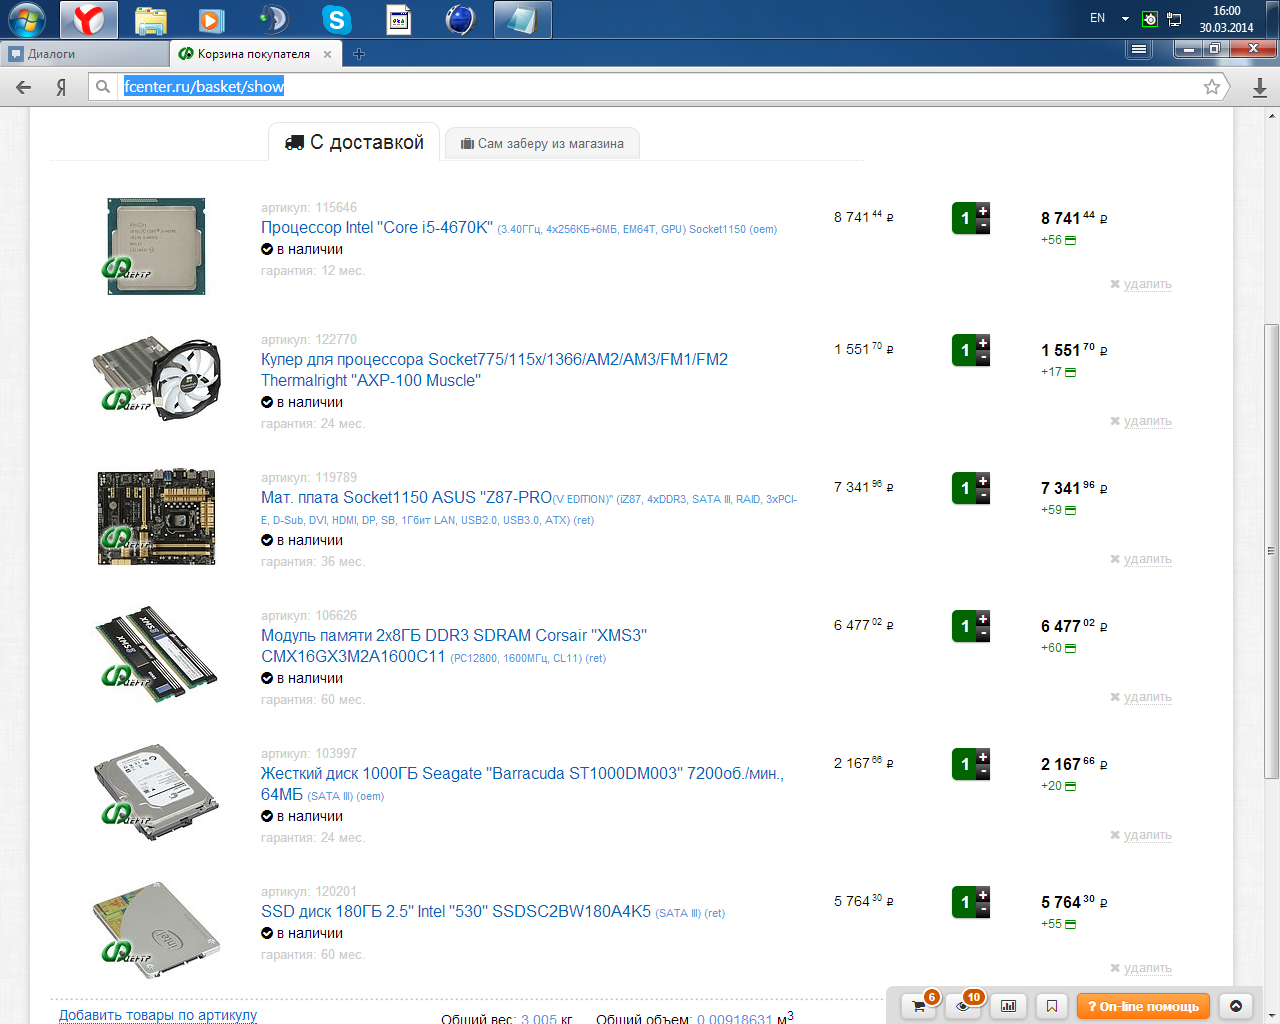This screenshot has height=1024, width=1280.
Task: Open the bookmarks icon in the bottom bar
Action: pyautogui.click(x=1052, y=1006)
